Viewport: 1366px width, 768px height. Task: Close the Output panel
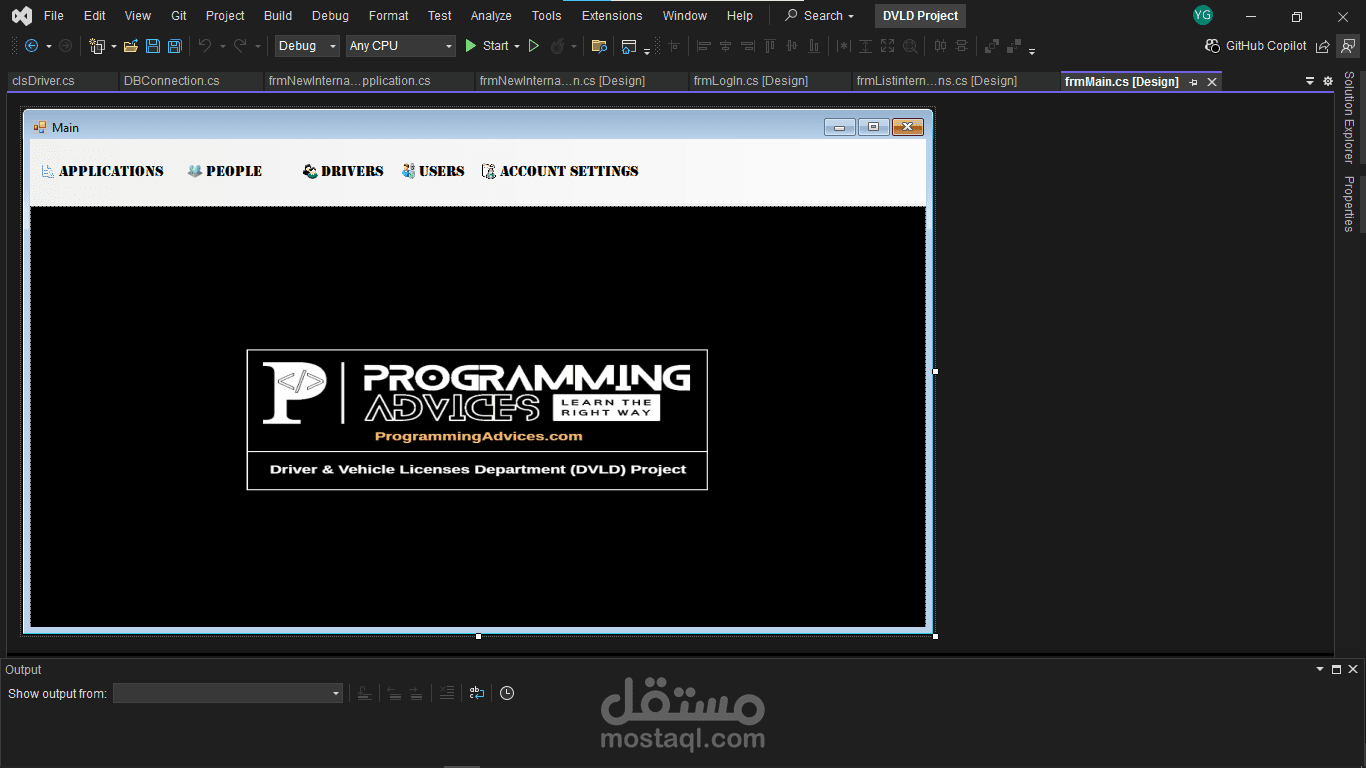point(1353,669)
